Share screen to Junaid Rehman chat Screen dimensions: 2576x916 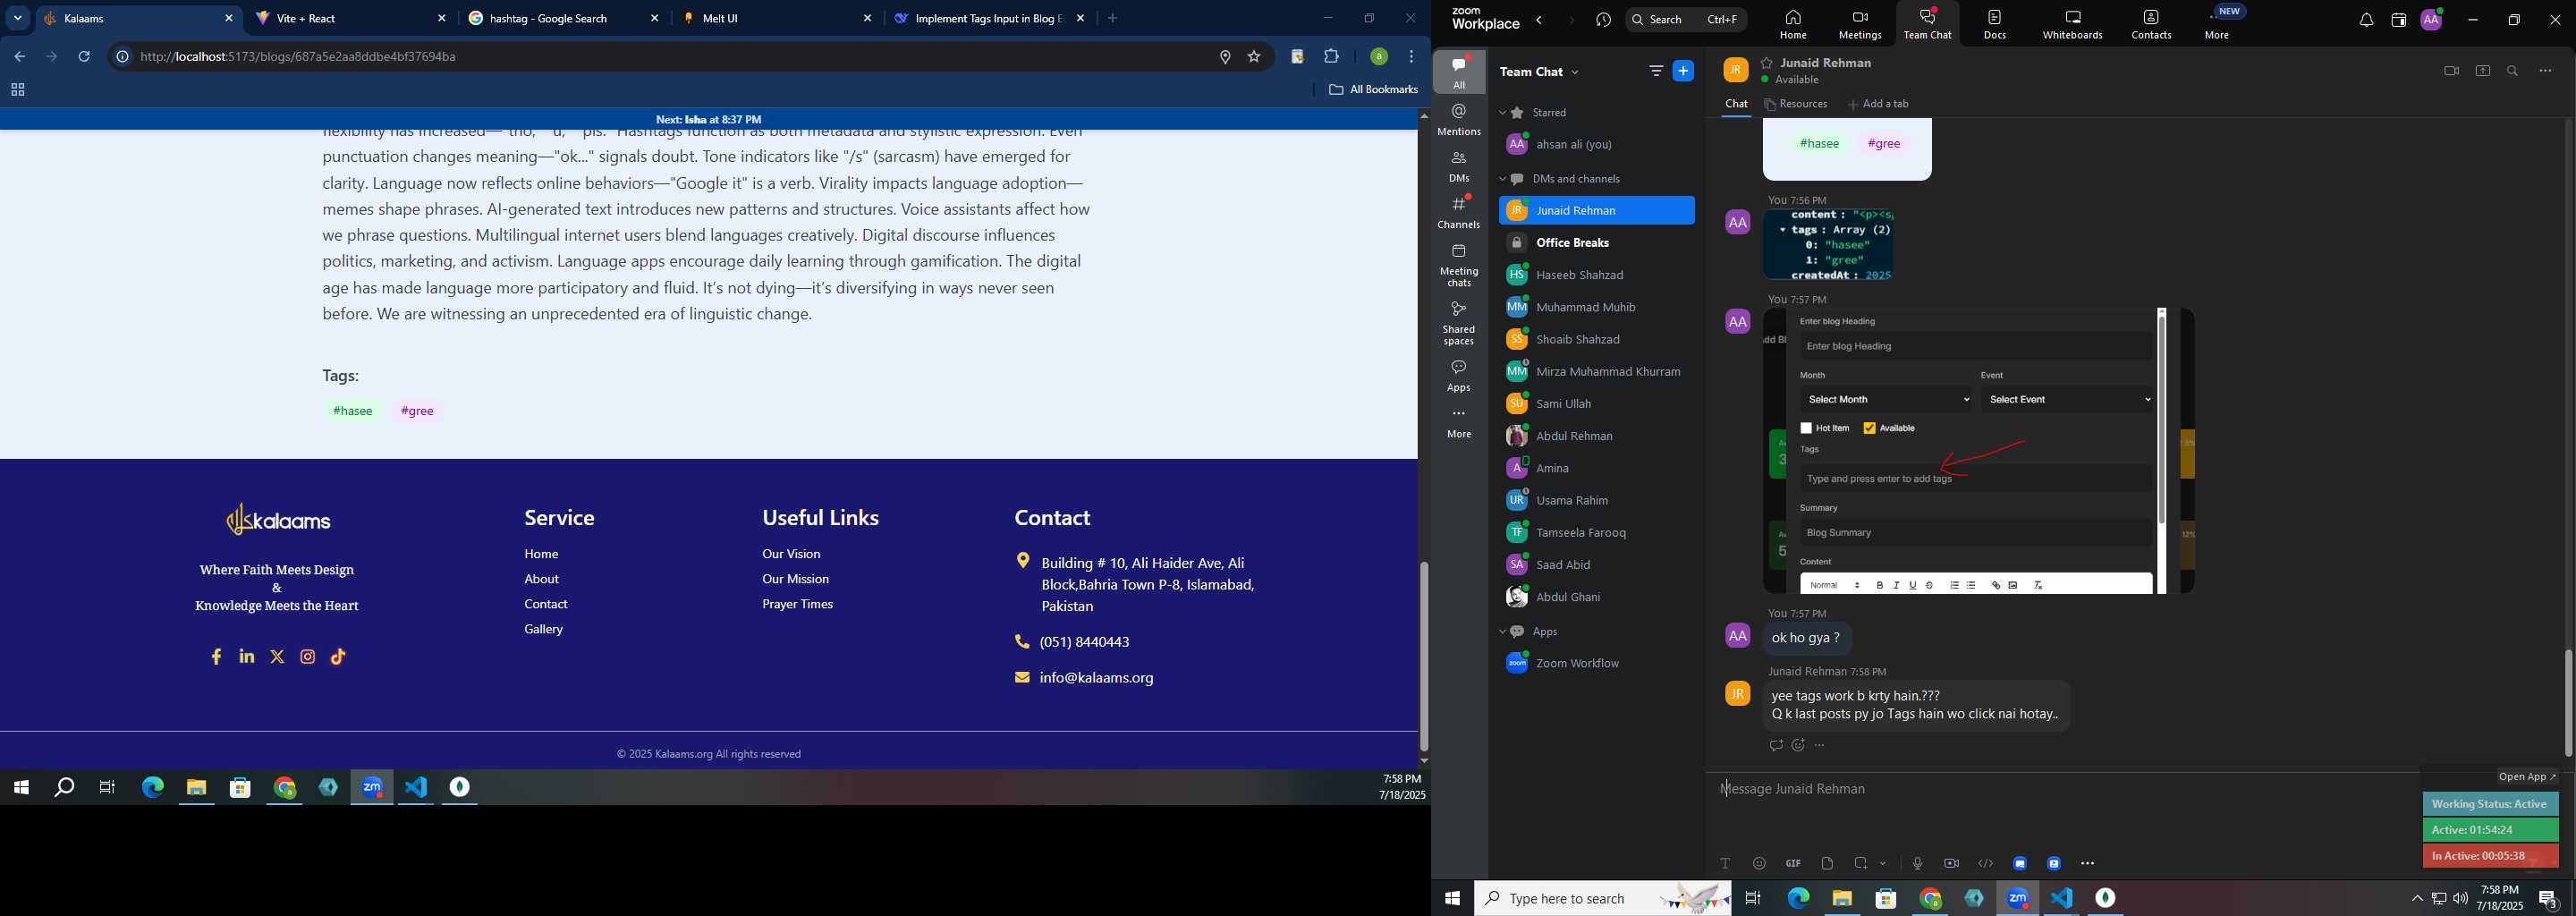click(x=2482, y=71)
